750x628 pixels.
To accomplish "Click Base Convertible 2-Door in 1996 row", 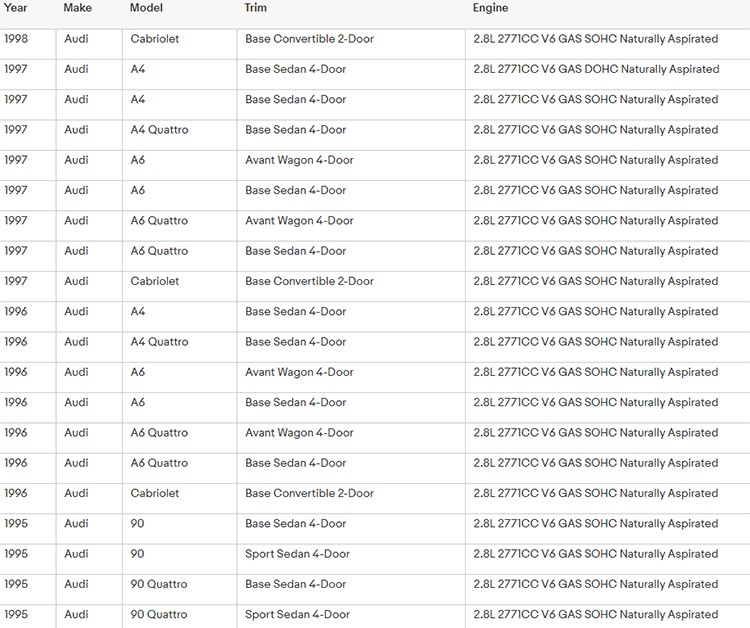I will (309, 493).
